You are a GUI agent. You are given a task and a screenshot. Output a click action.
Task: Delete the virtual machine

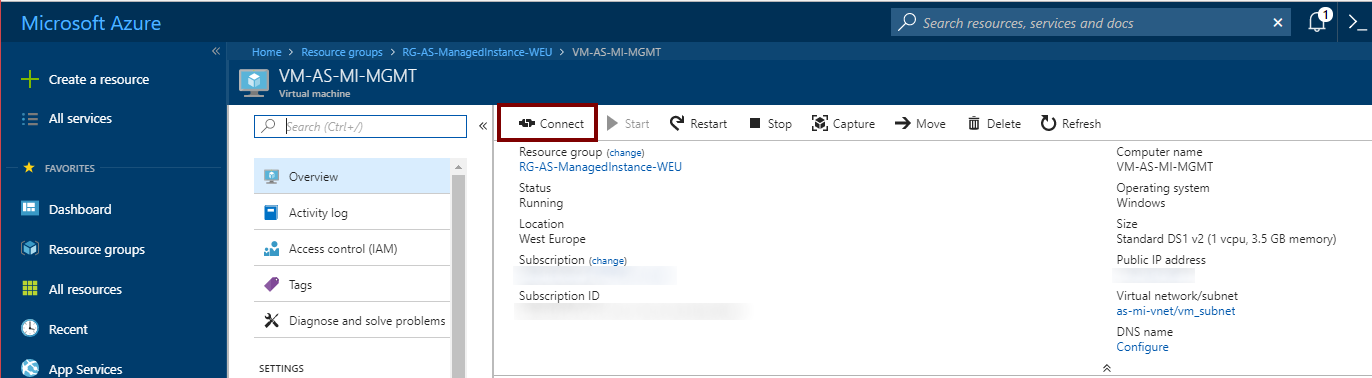[994, 124]
